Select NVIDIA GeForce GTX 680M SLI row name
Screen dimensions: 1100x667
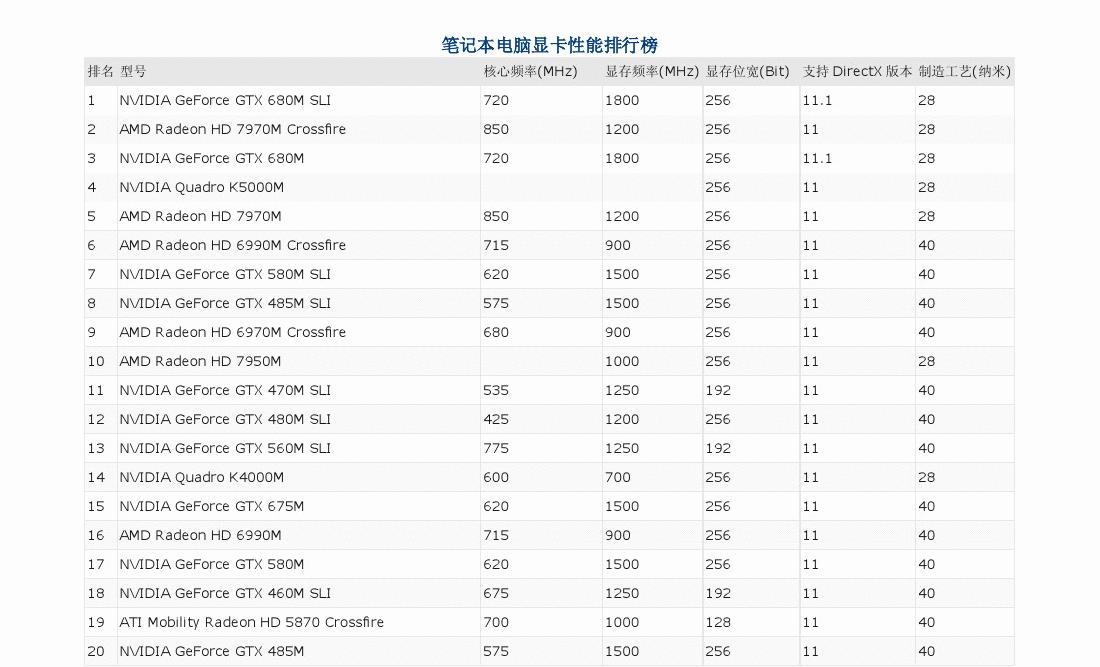pos(224,100)
